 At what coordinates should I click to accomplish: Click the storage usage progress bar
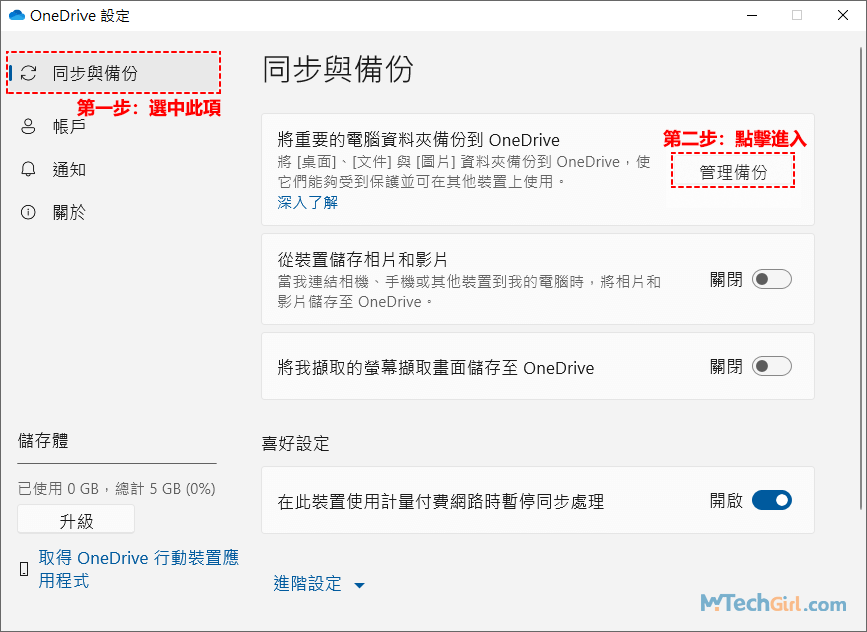[117, 464]
